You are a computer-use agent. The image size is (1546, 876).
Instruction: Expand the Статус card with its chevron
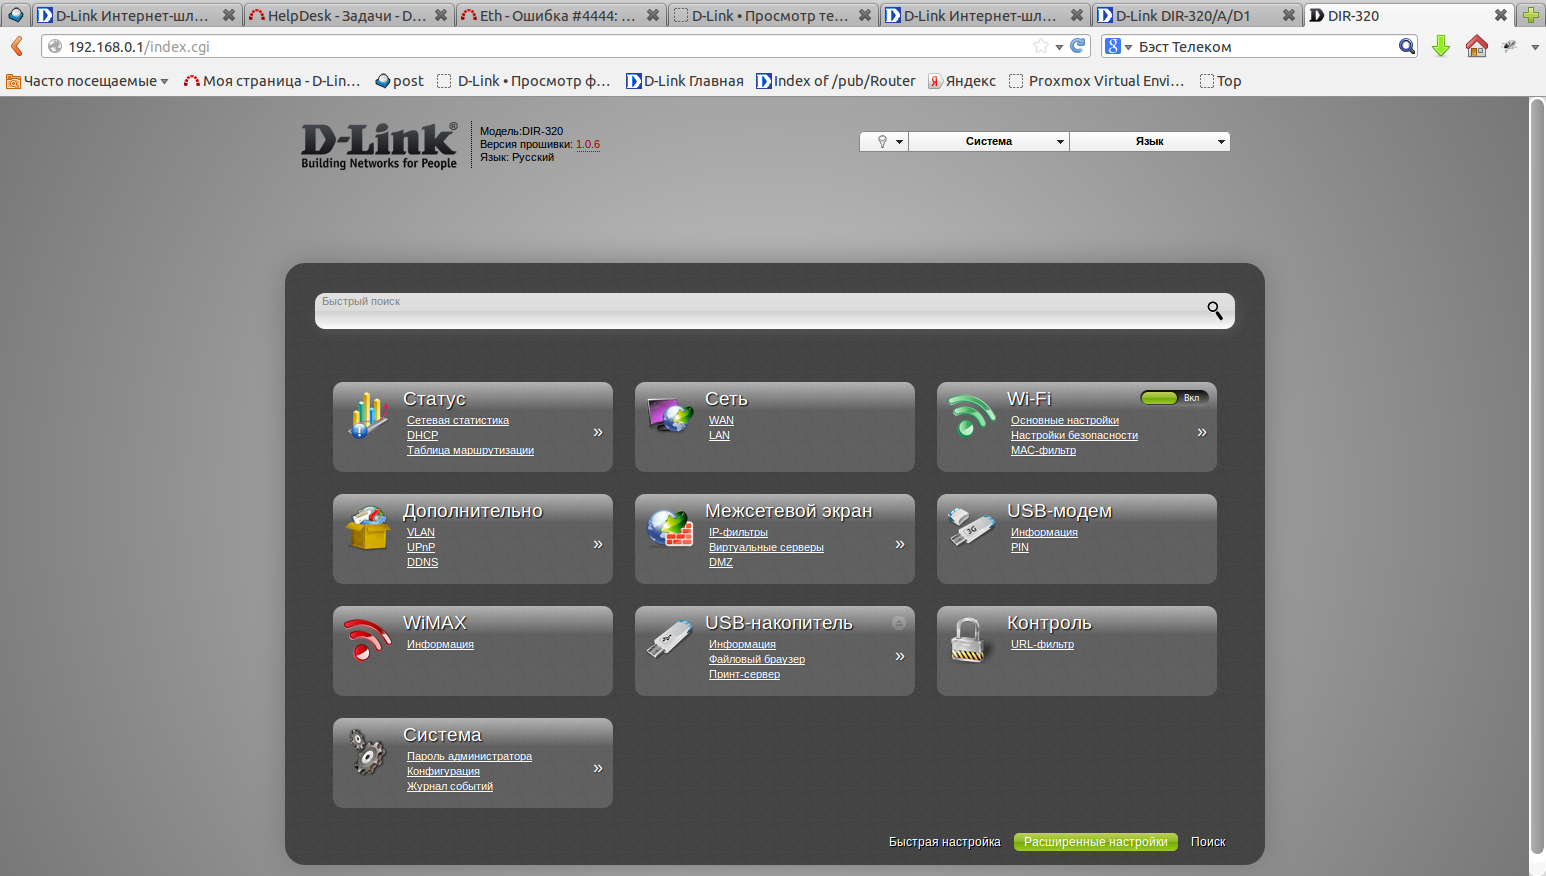tap(598, 432)
